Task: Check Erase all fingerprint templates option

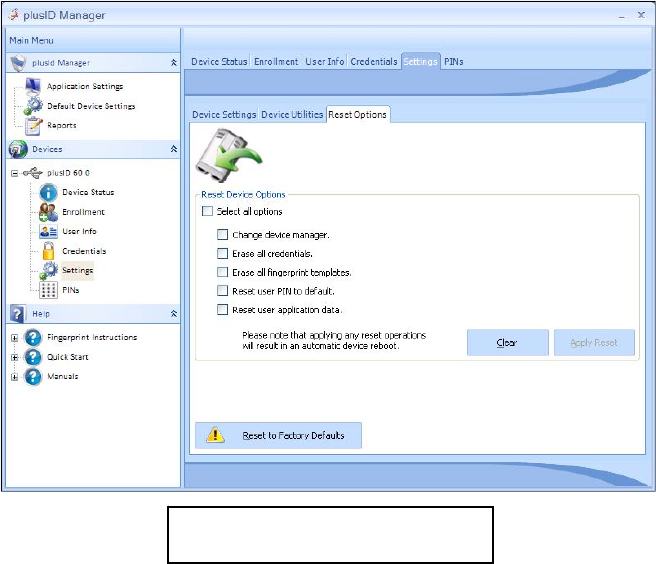Action: [x=223, y=272]
